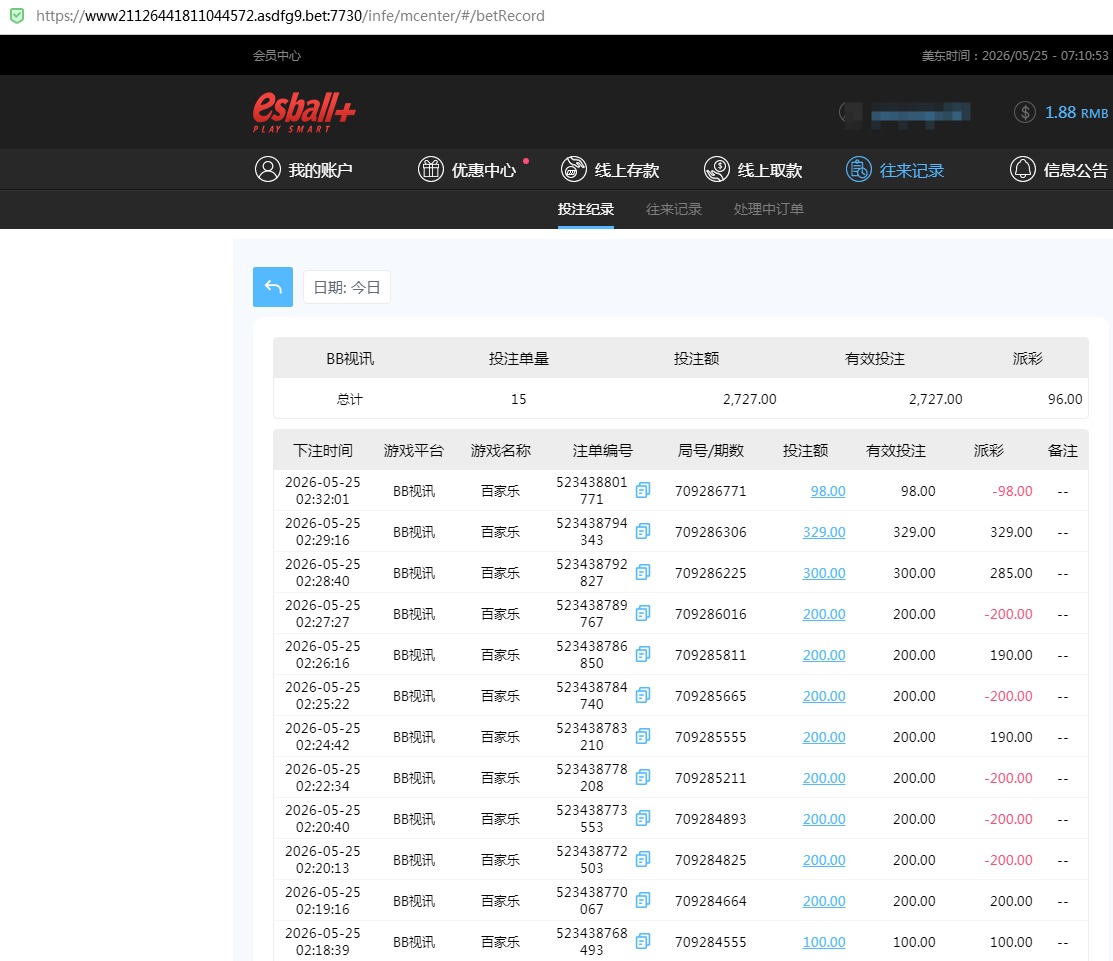The height and width of the screenshot is (961, 1113).
Task: Open 信息公告 bell icon
Action: click(1023, 170)
